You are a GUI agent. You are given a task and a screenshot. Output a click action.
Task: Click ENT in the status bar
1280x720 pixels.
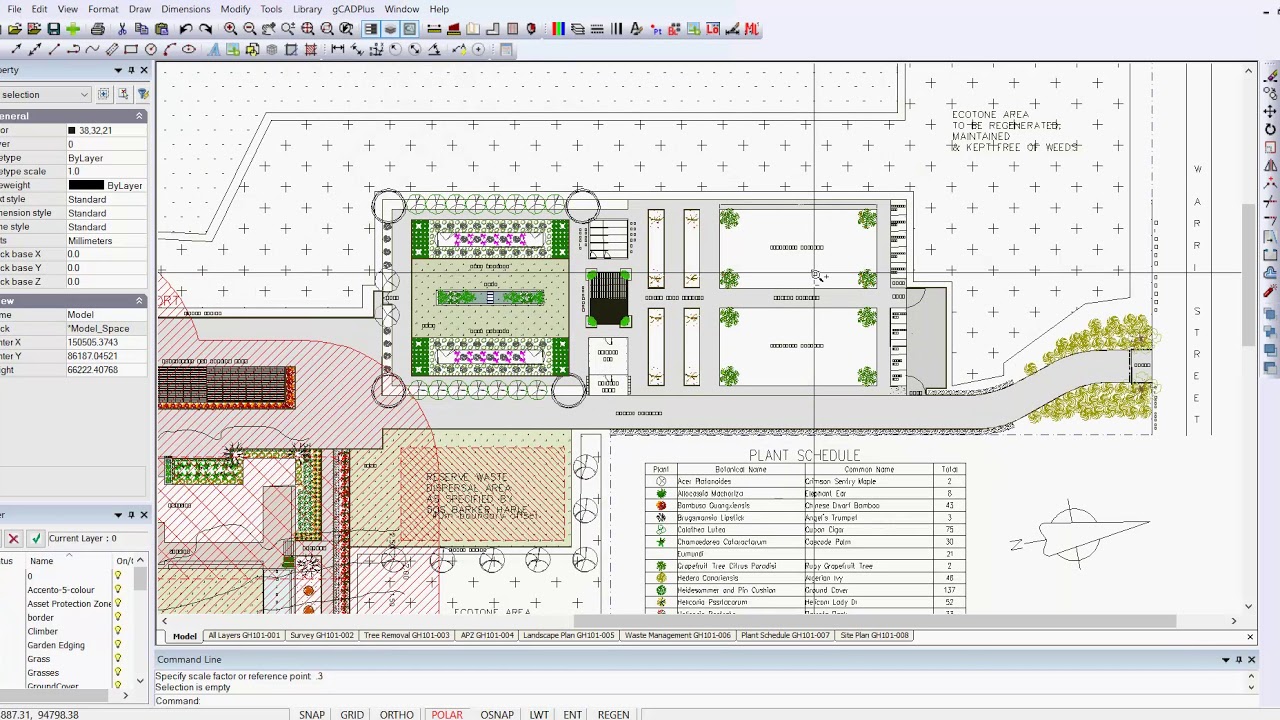[x=572, y=714]
